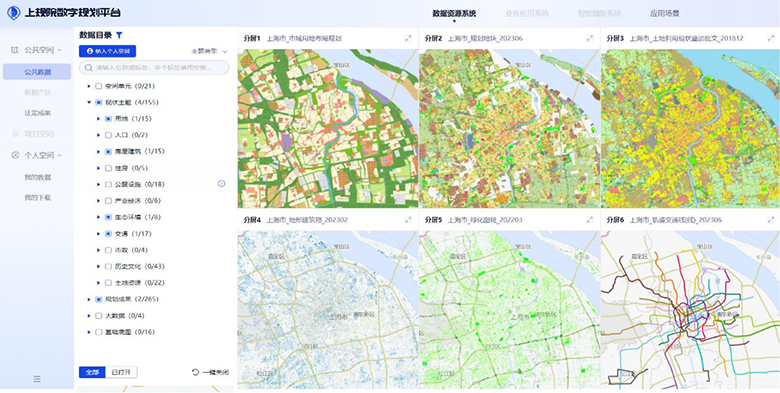Viewport: 780px width, 393px height.
Task: Click the 分屏2 planning parcels map thumbnail
Action: click(509, 128)
